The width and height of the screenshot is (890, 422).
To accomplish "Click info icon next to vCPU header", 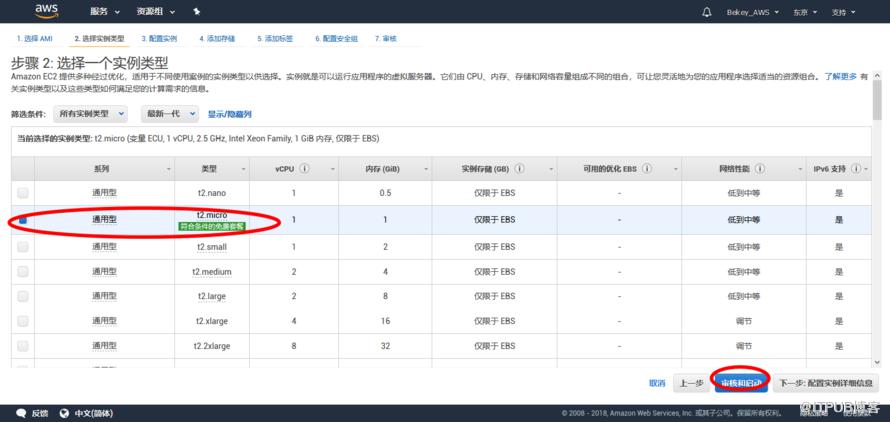I will 305,169.
